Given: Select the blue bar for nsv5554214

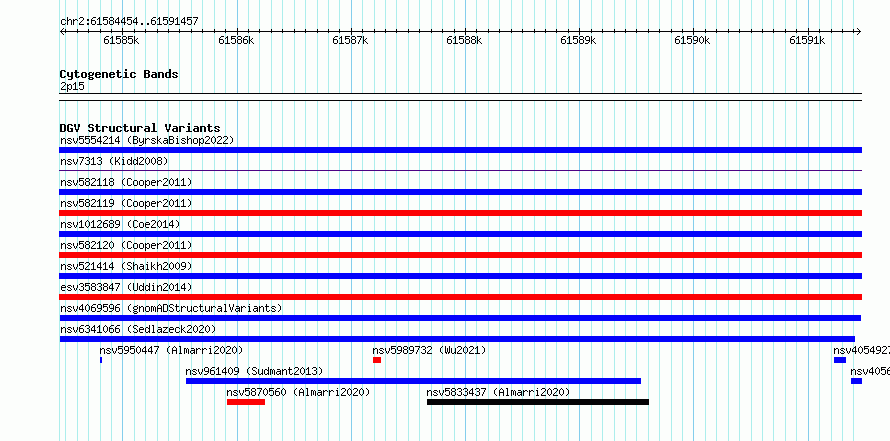Looking at the screenshot, I should tap(460, 150).
